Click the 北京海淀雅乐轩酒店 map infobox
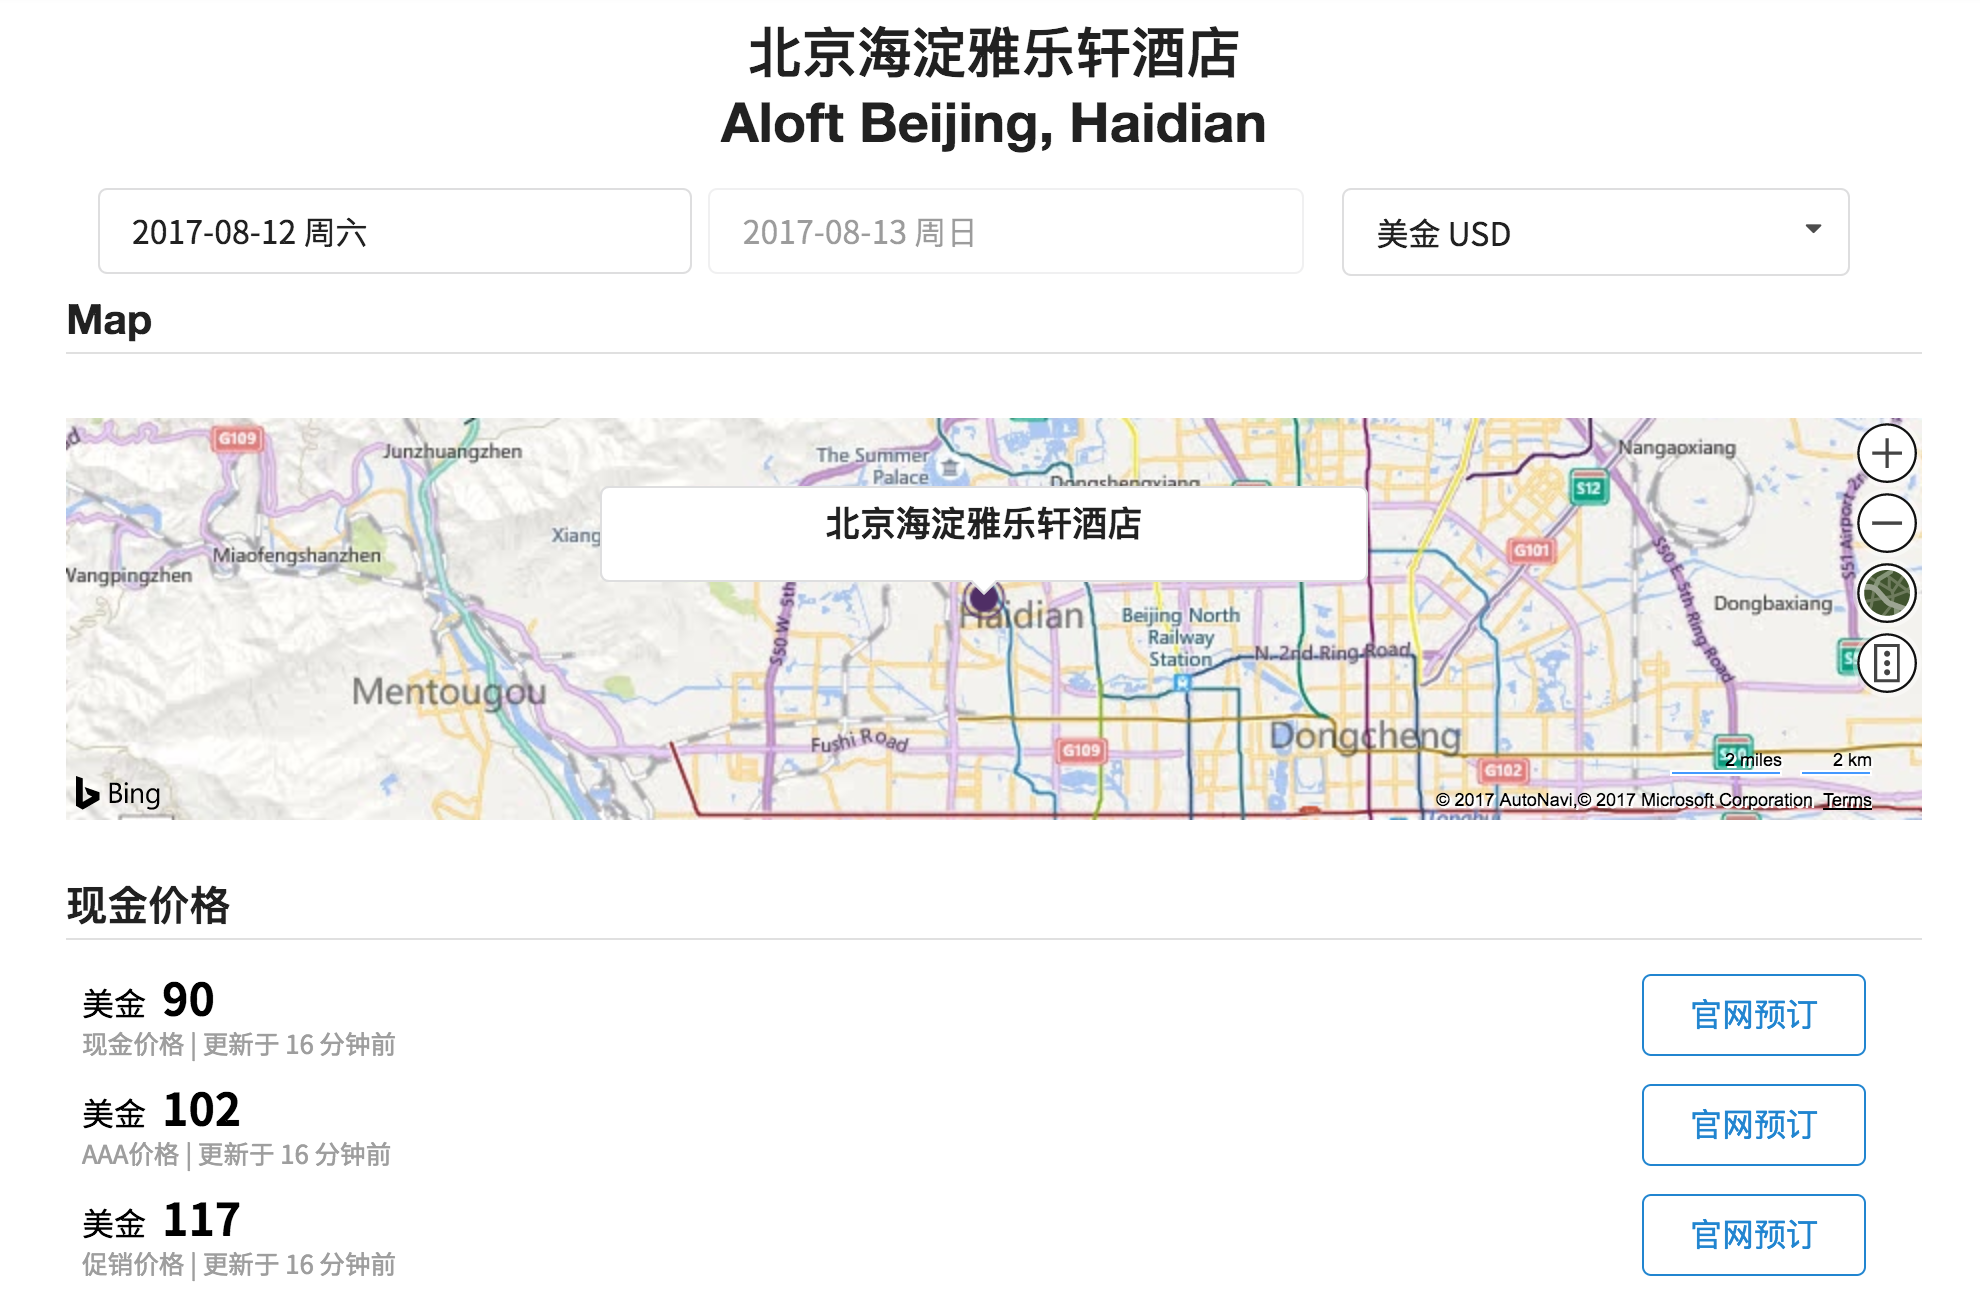Image resolution: width=1980 pixels, height=1298 pixels. (984, 533)
